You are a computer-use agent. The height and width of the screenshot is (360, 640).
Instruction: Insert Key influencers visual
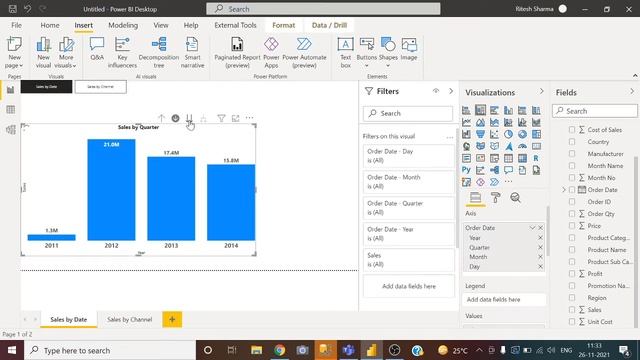122,53
